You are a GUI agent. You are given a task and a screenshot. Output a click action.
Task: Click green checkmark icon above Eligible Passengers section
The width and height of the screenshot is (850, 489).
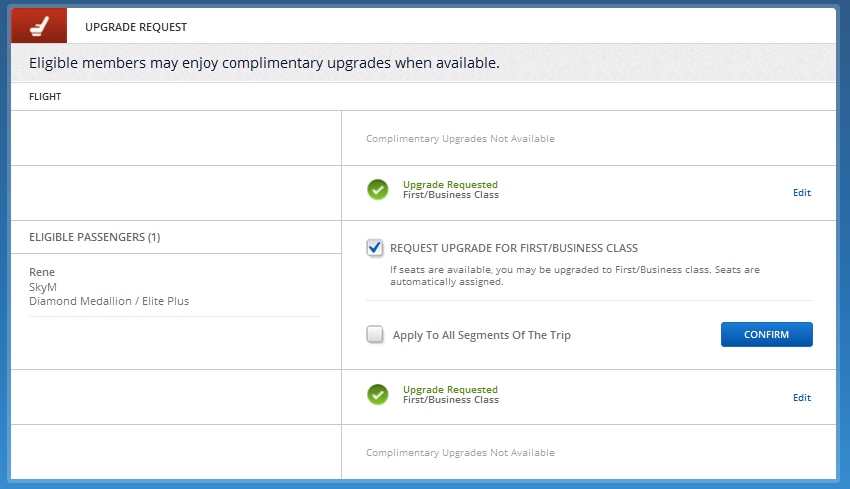[x=377, y=190]
